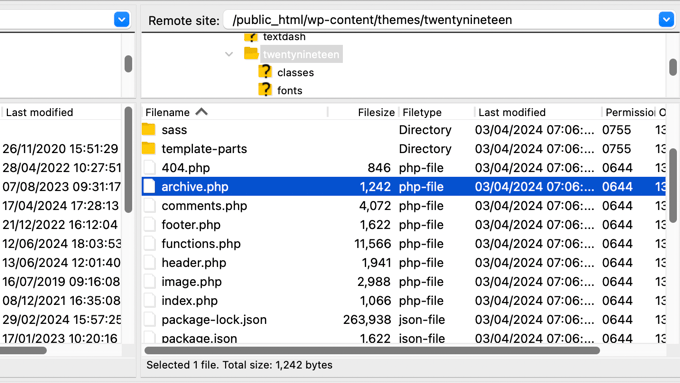This screenshot has width=680, height=383.
Task: Click local entry dated 17/04/2024 17:28:13
Action: 60,206
